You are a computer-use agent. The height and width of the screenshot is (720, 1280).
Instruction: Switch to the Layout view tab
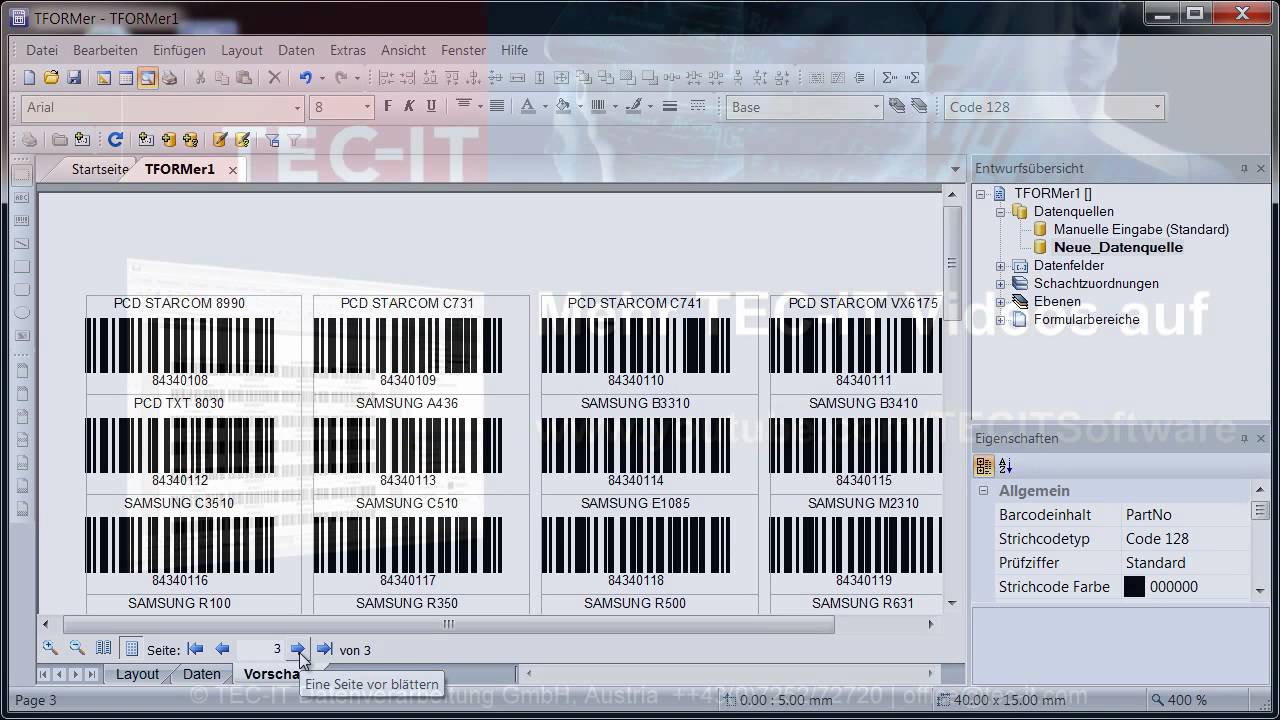tap(137, 674)
